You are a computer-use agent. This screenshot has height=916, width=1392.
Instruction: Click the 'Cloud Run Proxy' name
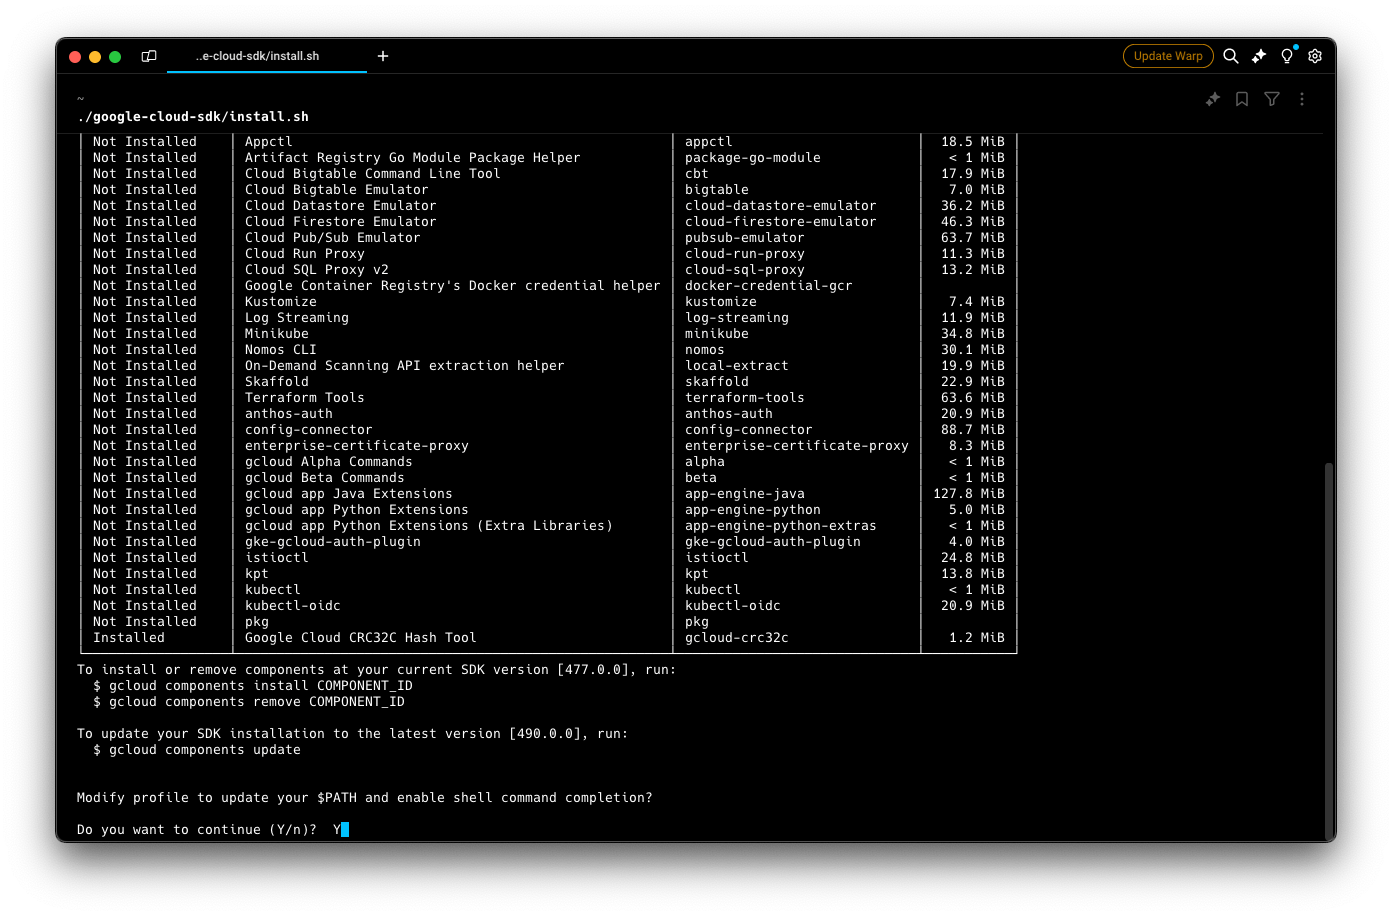305,254
